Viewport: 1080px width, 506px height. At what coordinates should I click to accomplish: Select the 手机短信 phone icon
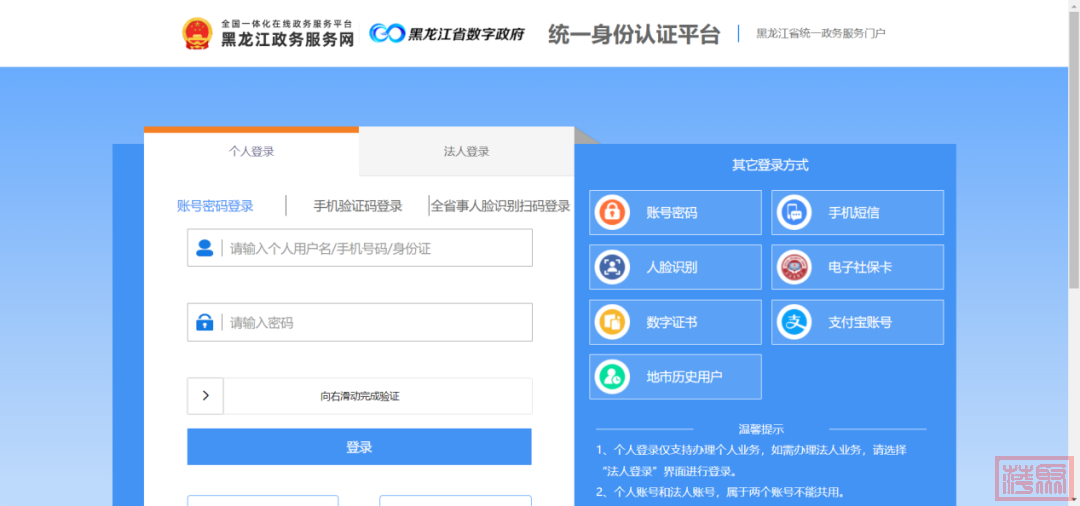[x=794, y=213]
